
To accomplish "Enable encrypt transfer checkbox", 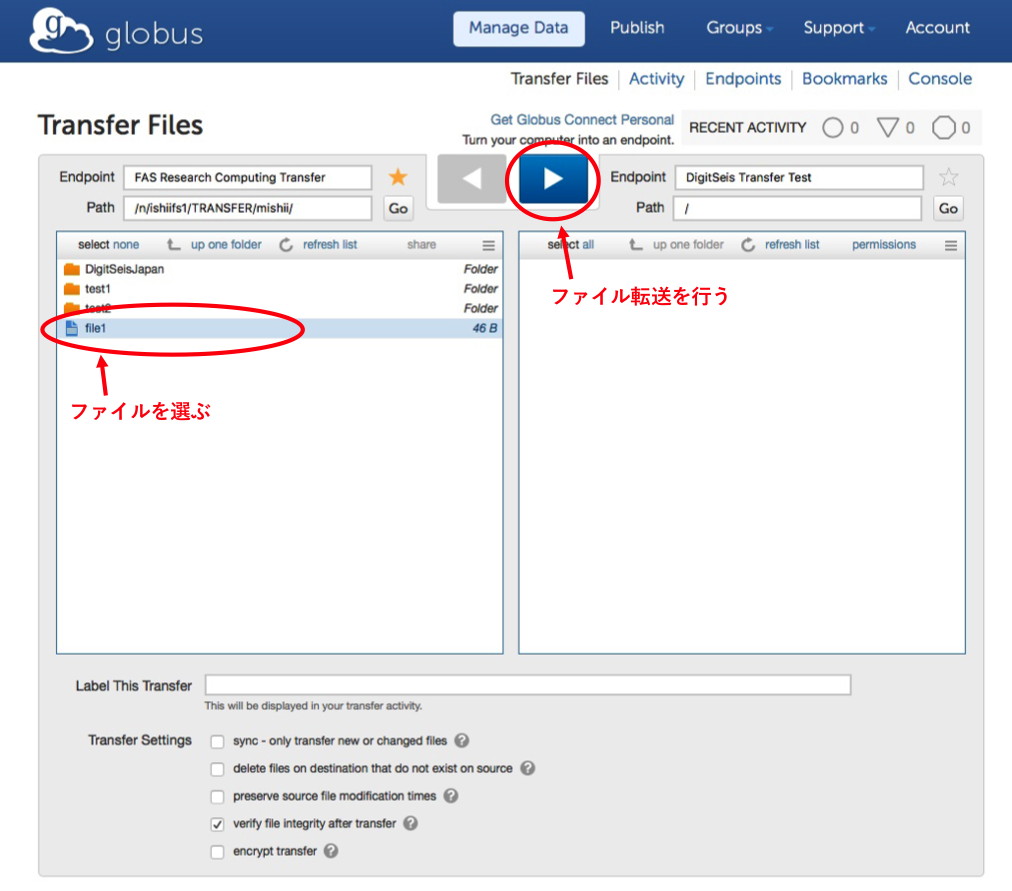I will point(218,852).
